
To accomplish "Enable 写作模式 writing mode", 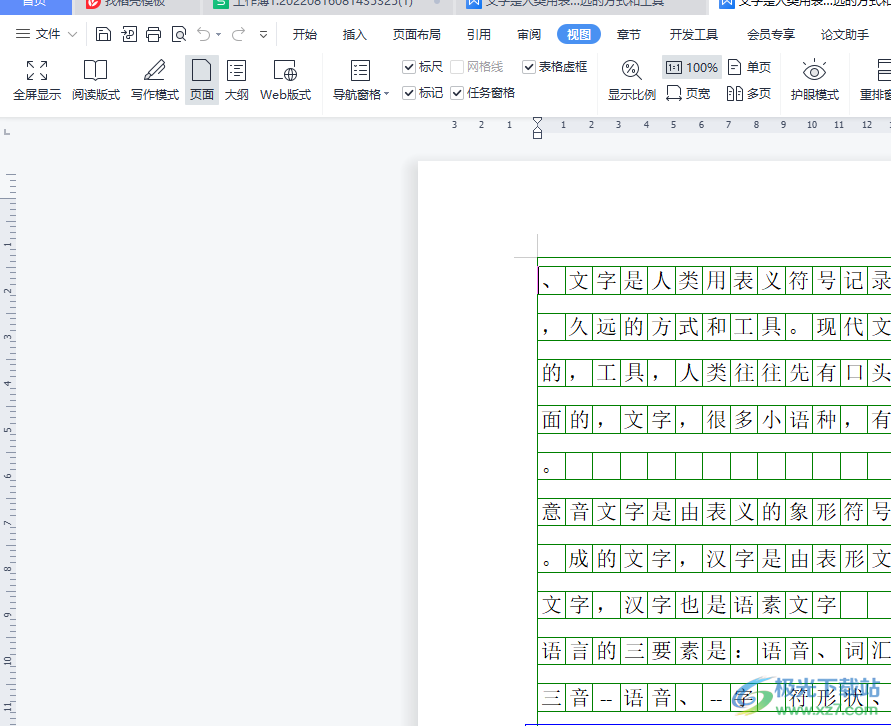I will [155, 81].
